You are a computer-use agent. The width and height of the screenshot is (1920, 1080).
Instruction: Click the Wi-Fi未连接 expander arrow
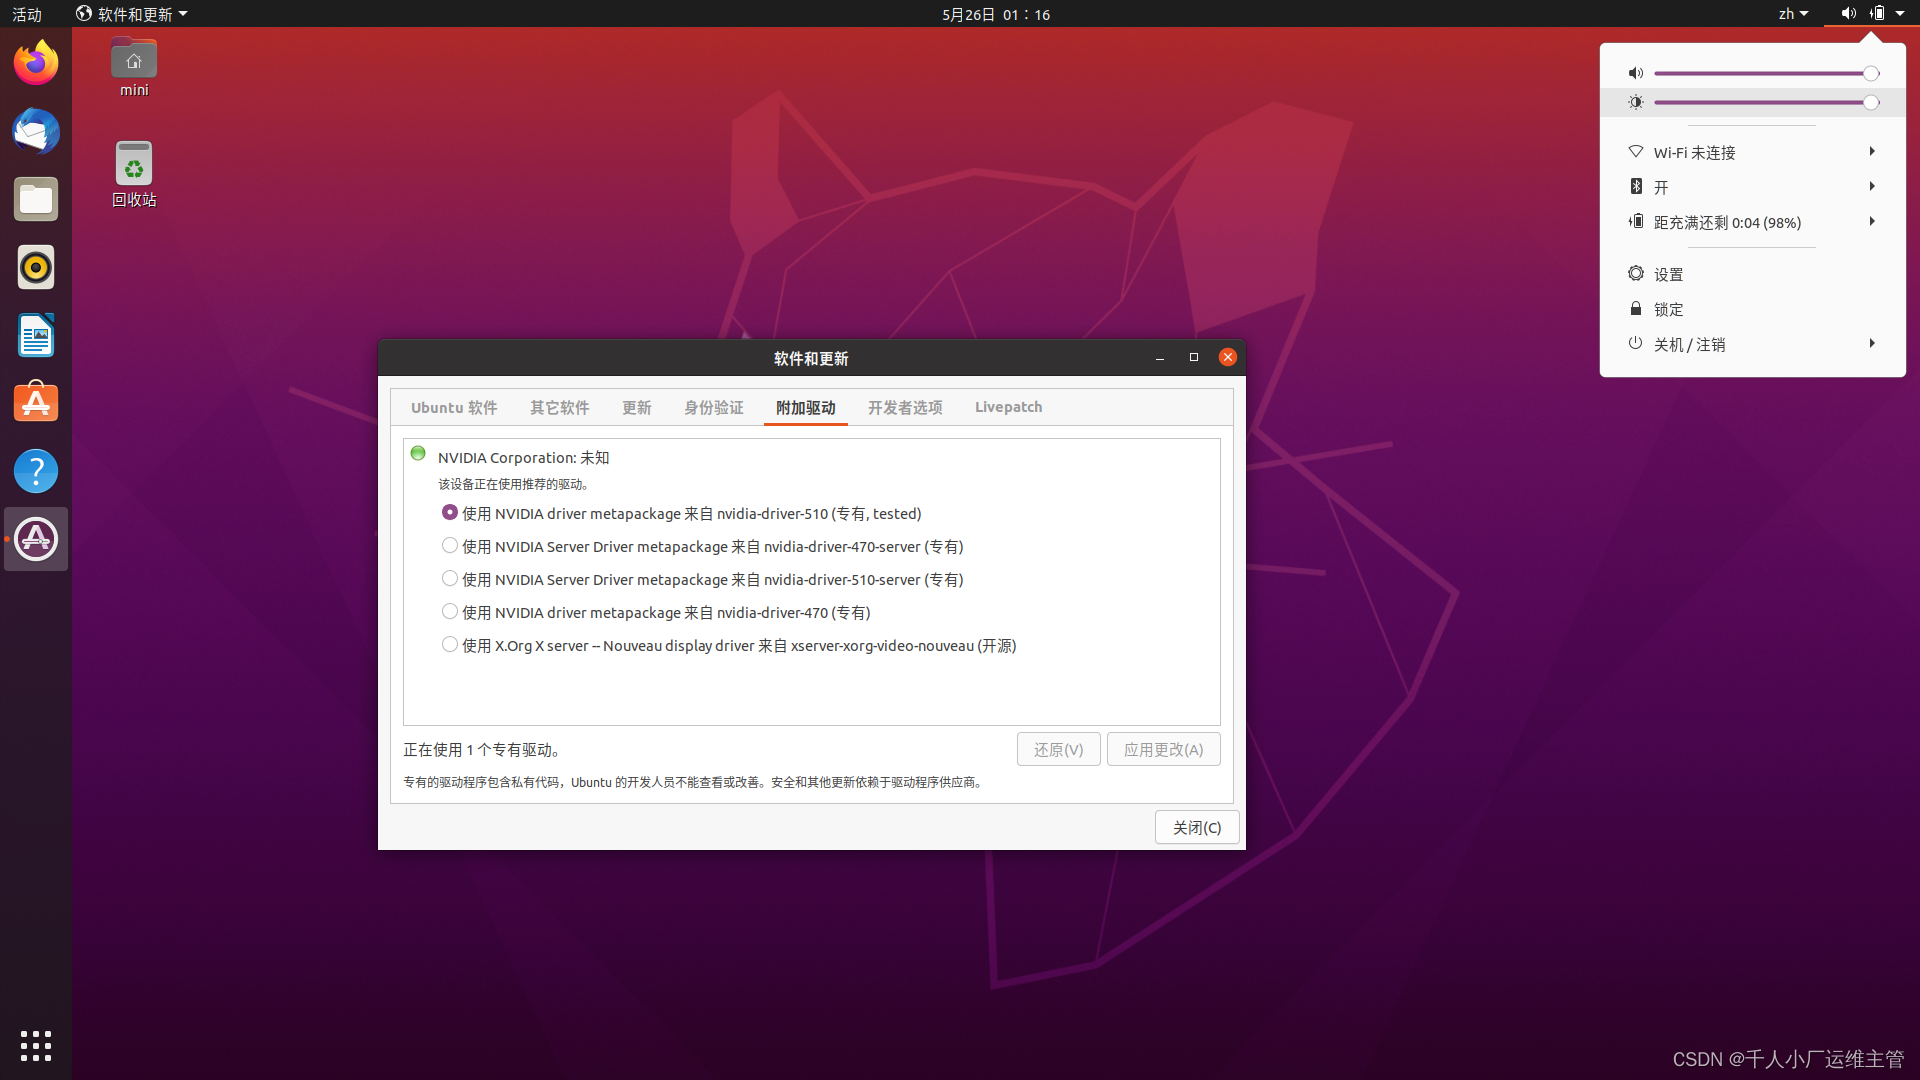click(x=1871, y=152)
